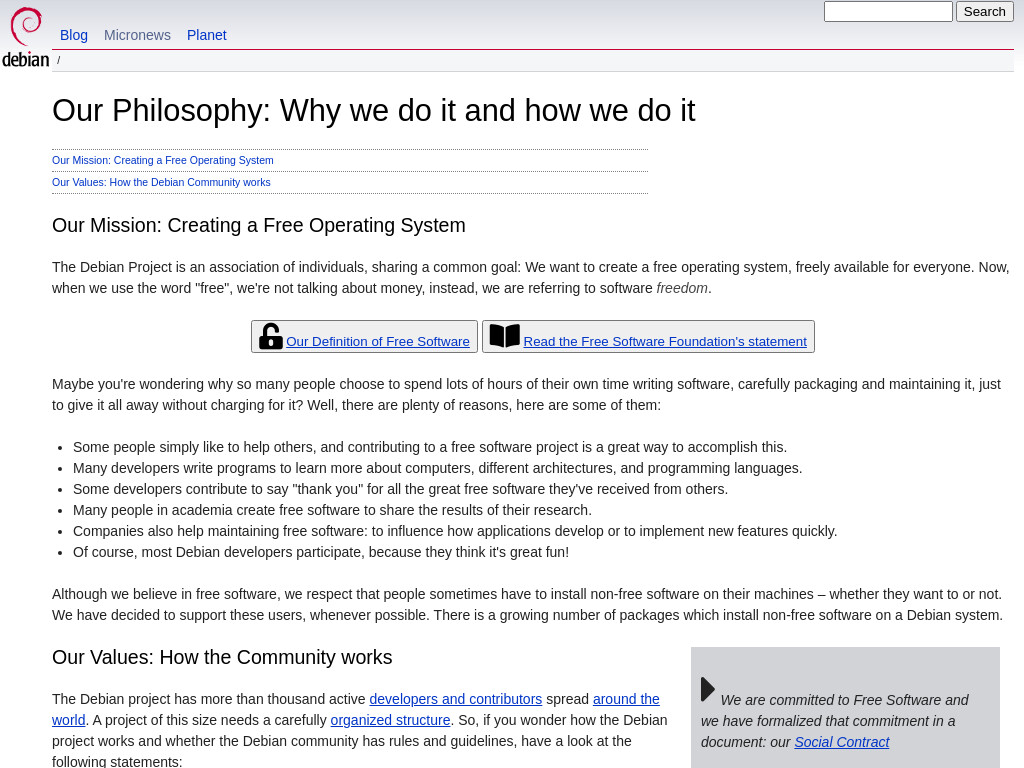Follow the developers and contributors link
This screenshot has width=1024, height=768.
click(456, 699)
